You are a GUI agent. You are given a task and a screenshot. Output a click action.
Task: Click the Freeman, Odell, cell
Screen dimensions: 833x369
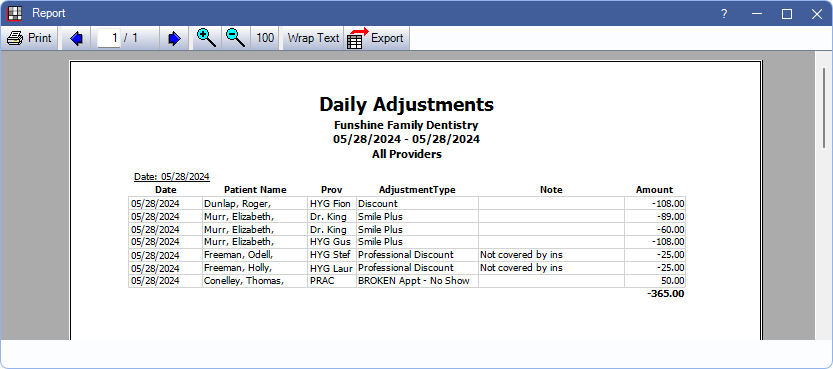coord(255,255)
